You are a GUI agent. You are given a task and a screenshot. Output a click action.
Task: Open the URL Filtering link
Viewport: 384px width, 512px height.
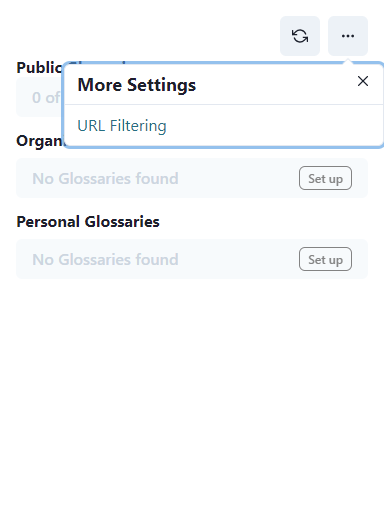pyautogui.click(x=122, y=126)
